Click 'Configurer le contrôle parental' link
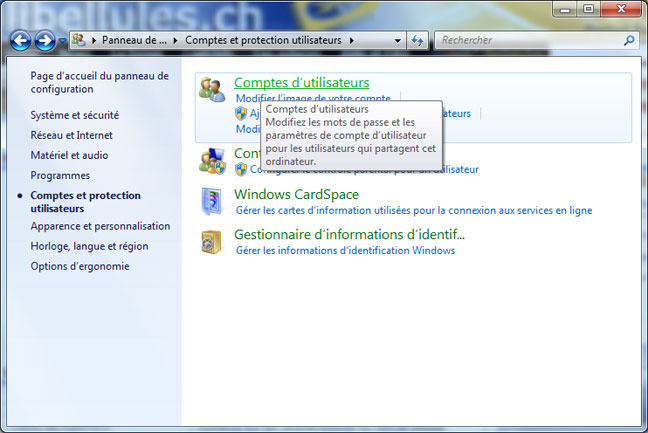The width and height of the screenshot is (648, 433). pyautogui.click(x=364, y=169)
